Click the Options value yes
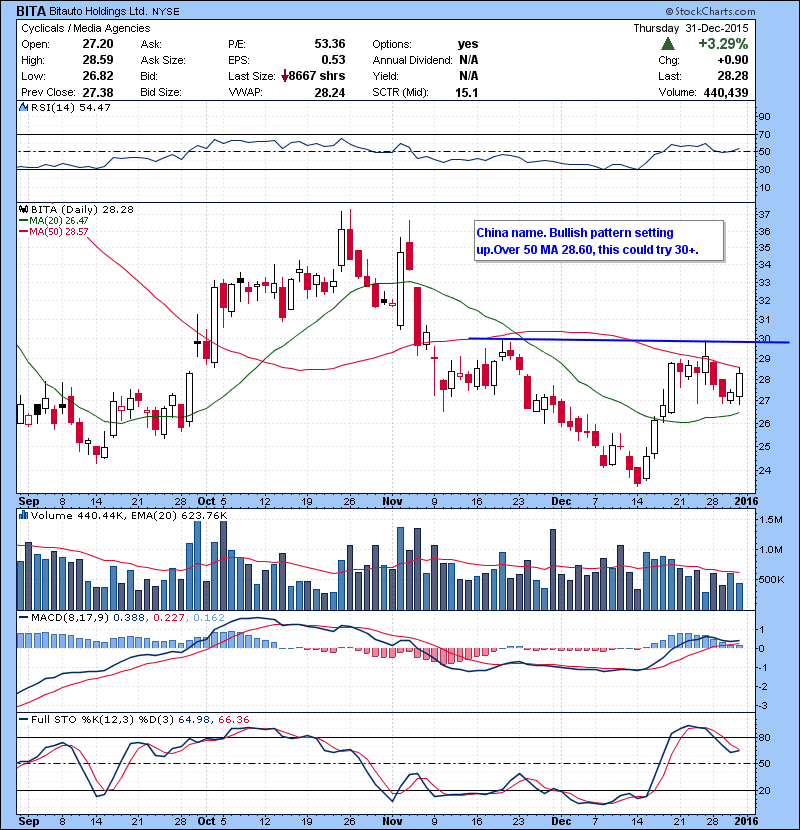 [468, 44]
